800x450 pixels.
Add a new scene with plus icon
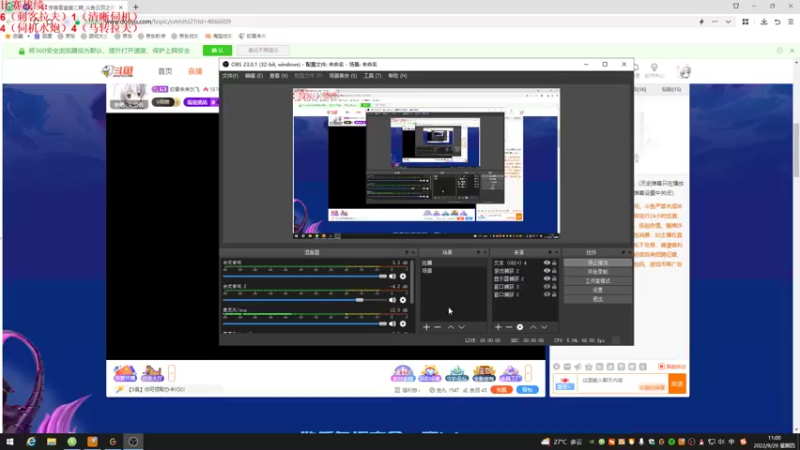427,327
